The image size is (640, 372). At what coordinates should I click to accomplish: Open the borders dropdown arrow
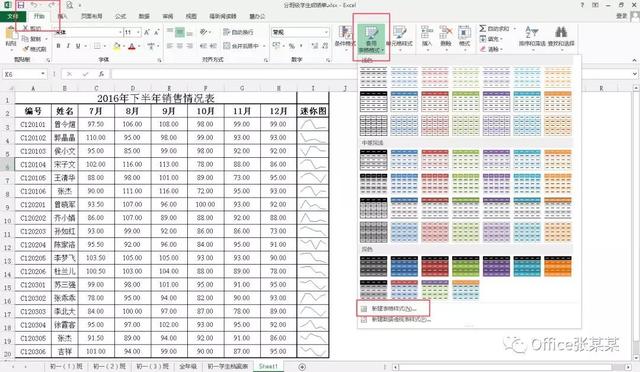[x=105, y=46]
